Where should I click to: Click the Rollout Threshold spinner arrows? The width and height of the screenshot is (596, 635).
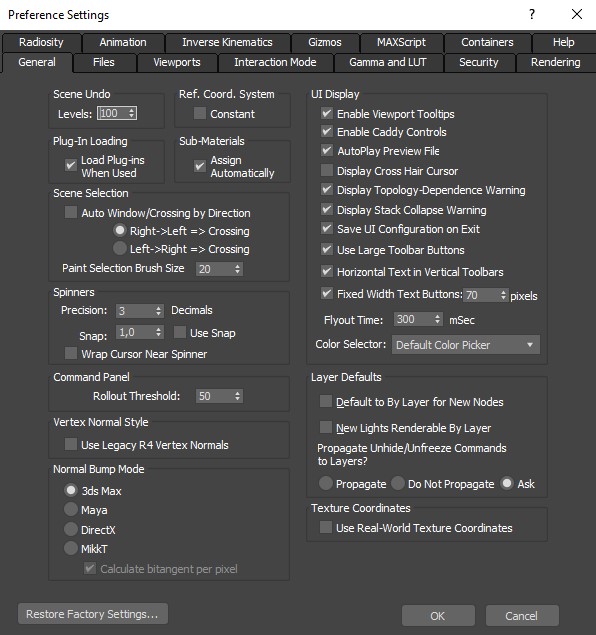pos(238,396)
